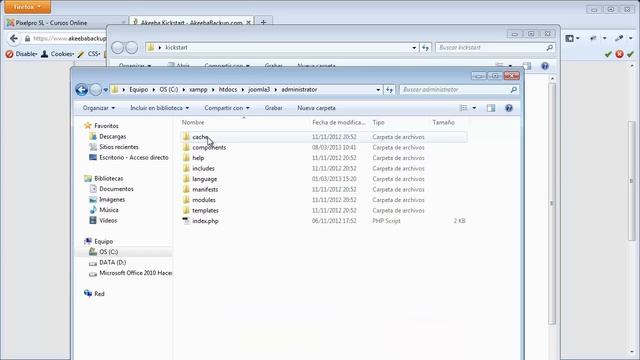Click xampp breadcrumb segment

pyautogui.click(x=198, y=89)
